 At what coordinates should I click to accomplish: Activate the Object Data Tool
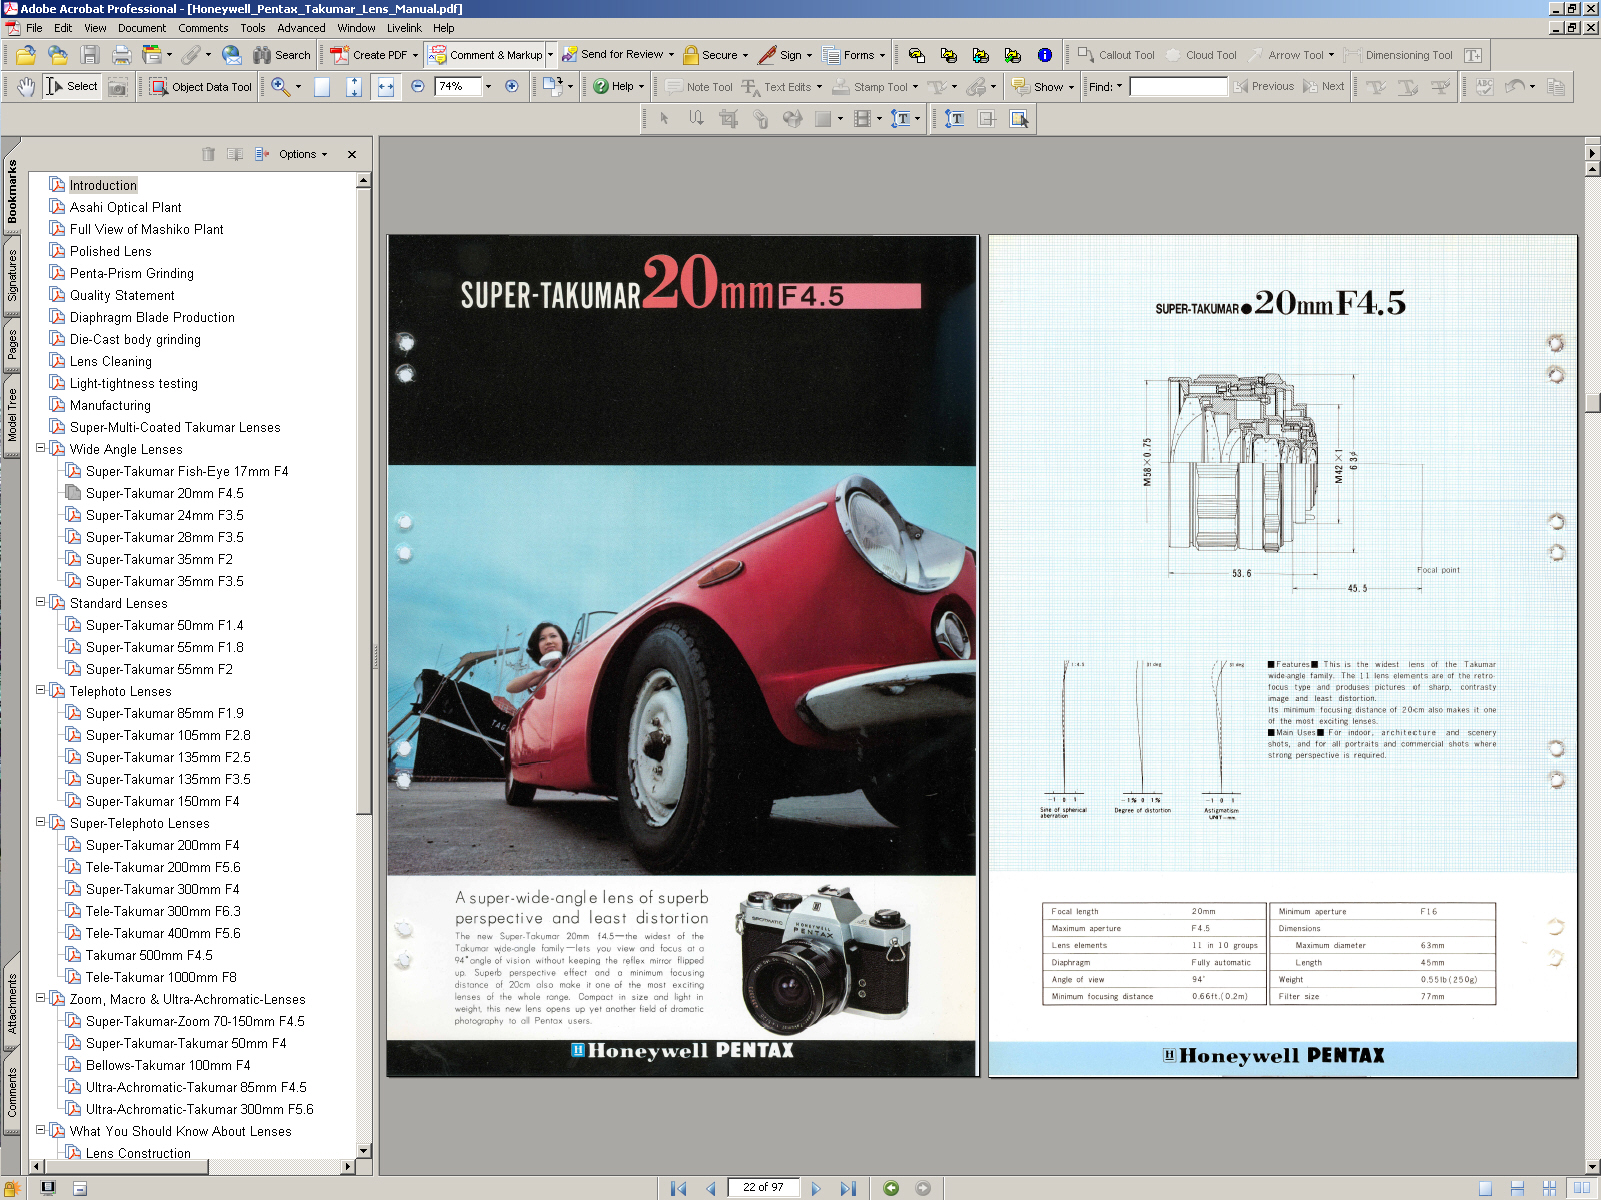click(x=201, y=87)
